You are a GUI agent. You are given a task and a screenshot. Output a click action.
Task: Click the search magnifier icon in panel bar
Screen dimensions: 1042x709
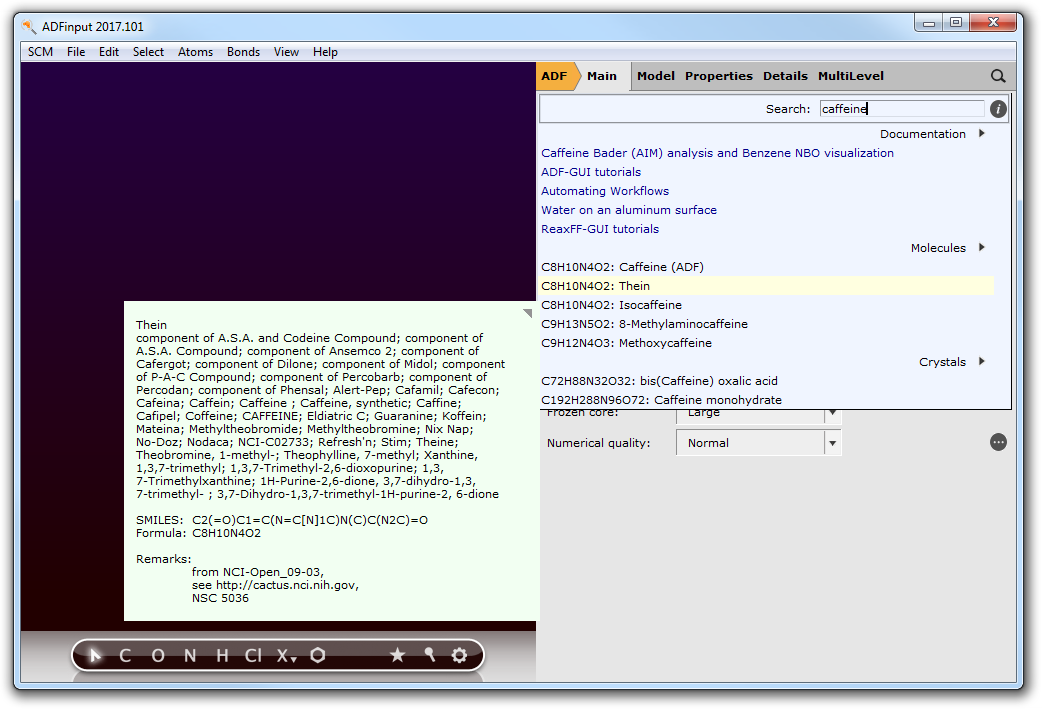tap(997, 76)
